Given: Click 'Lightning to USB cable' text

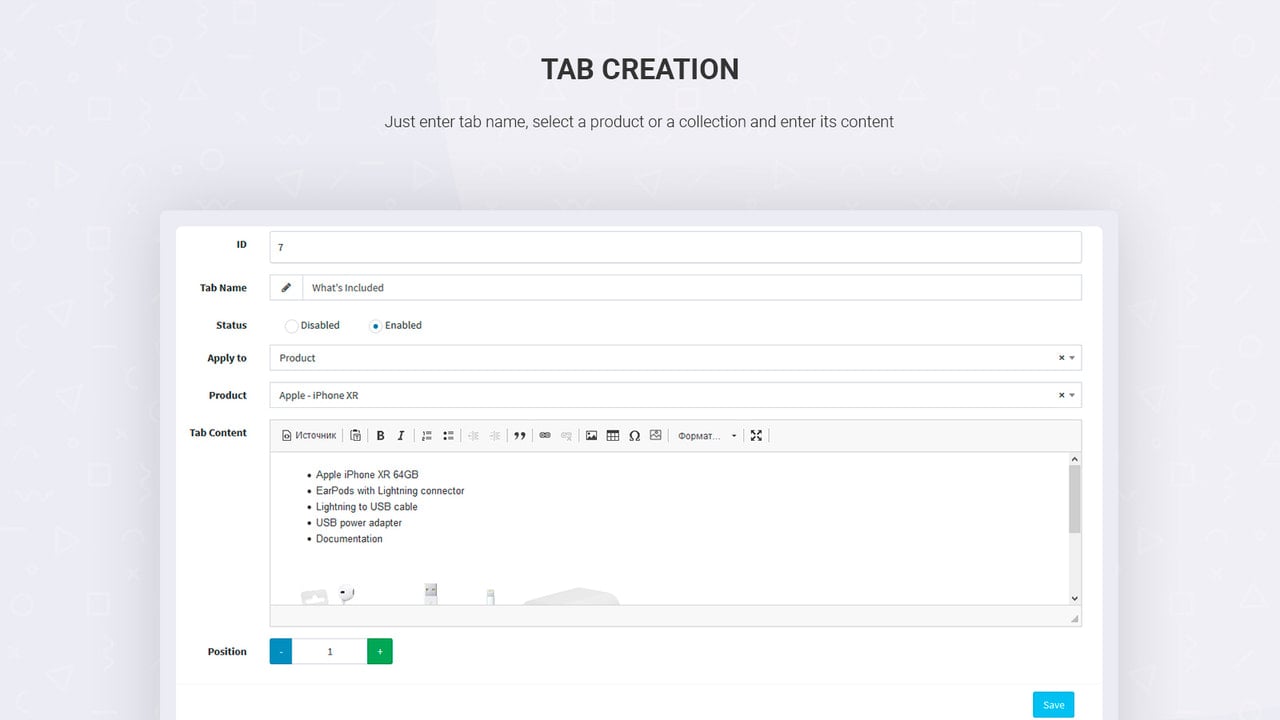Looking at the screenshot, I should pyautogui.click(x=367, y=507).
